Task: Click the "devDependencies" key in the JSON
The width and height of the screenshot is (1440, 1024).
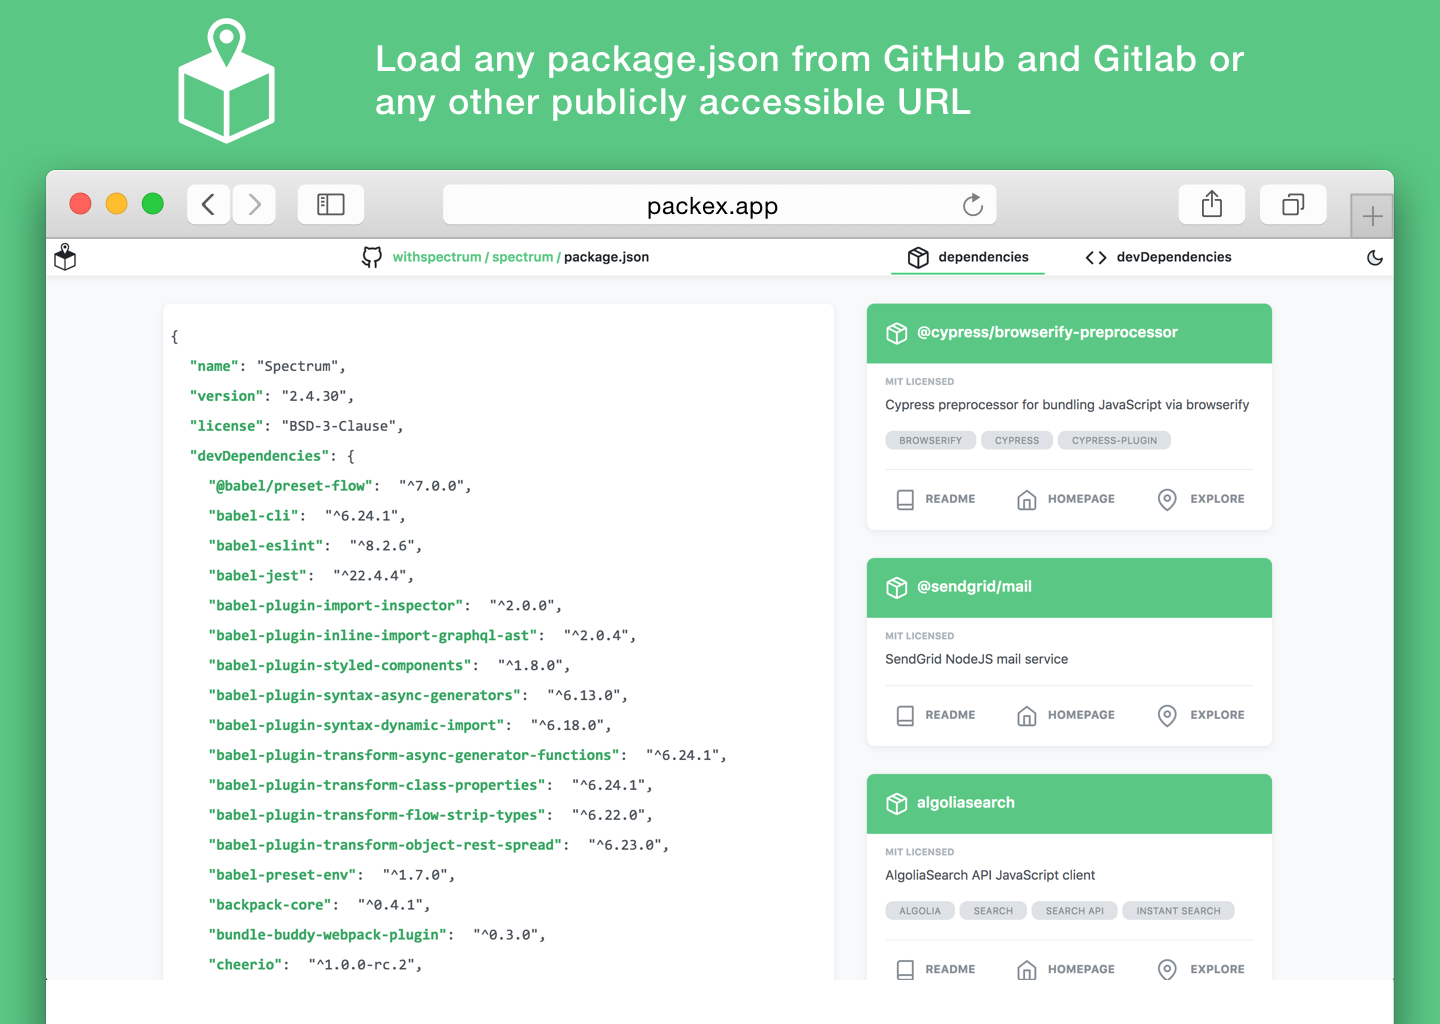Action: pos(260,456)
